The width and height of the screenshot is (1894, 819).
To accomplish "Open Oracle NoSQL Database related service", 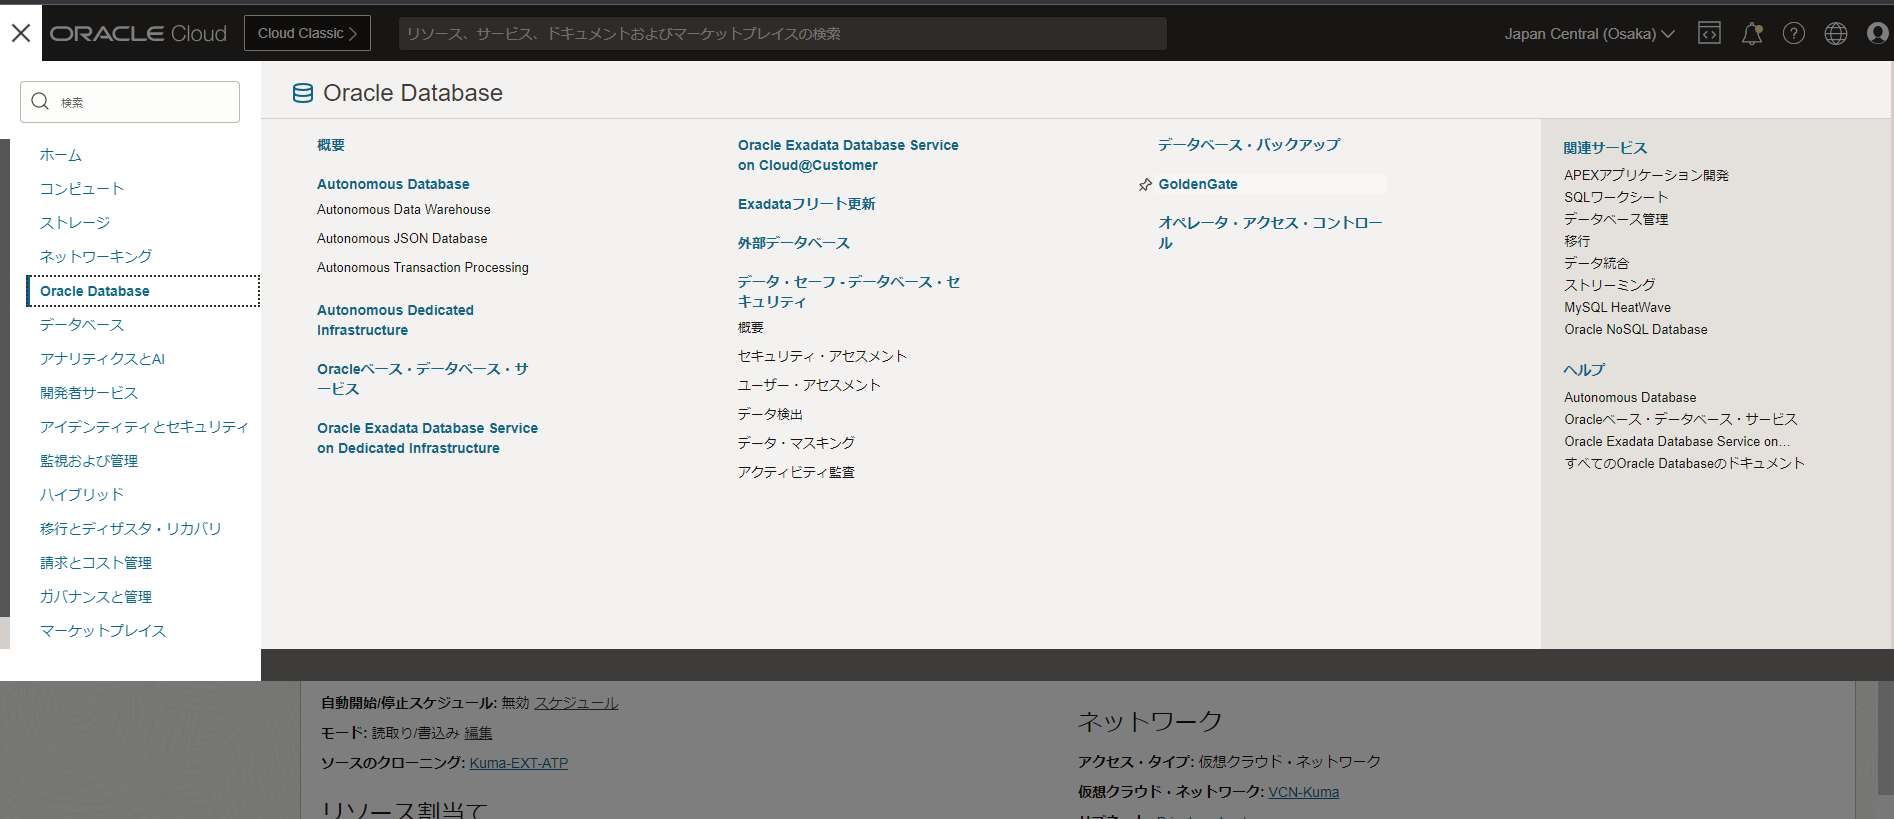I will point(1636,329).
